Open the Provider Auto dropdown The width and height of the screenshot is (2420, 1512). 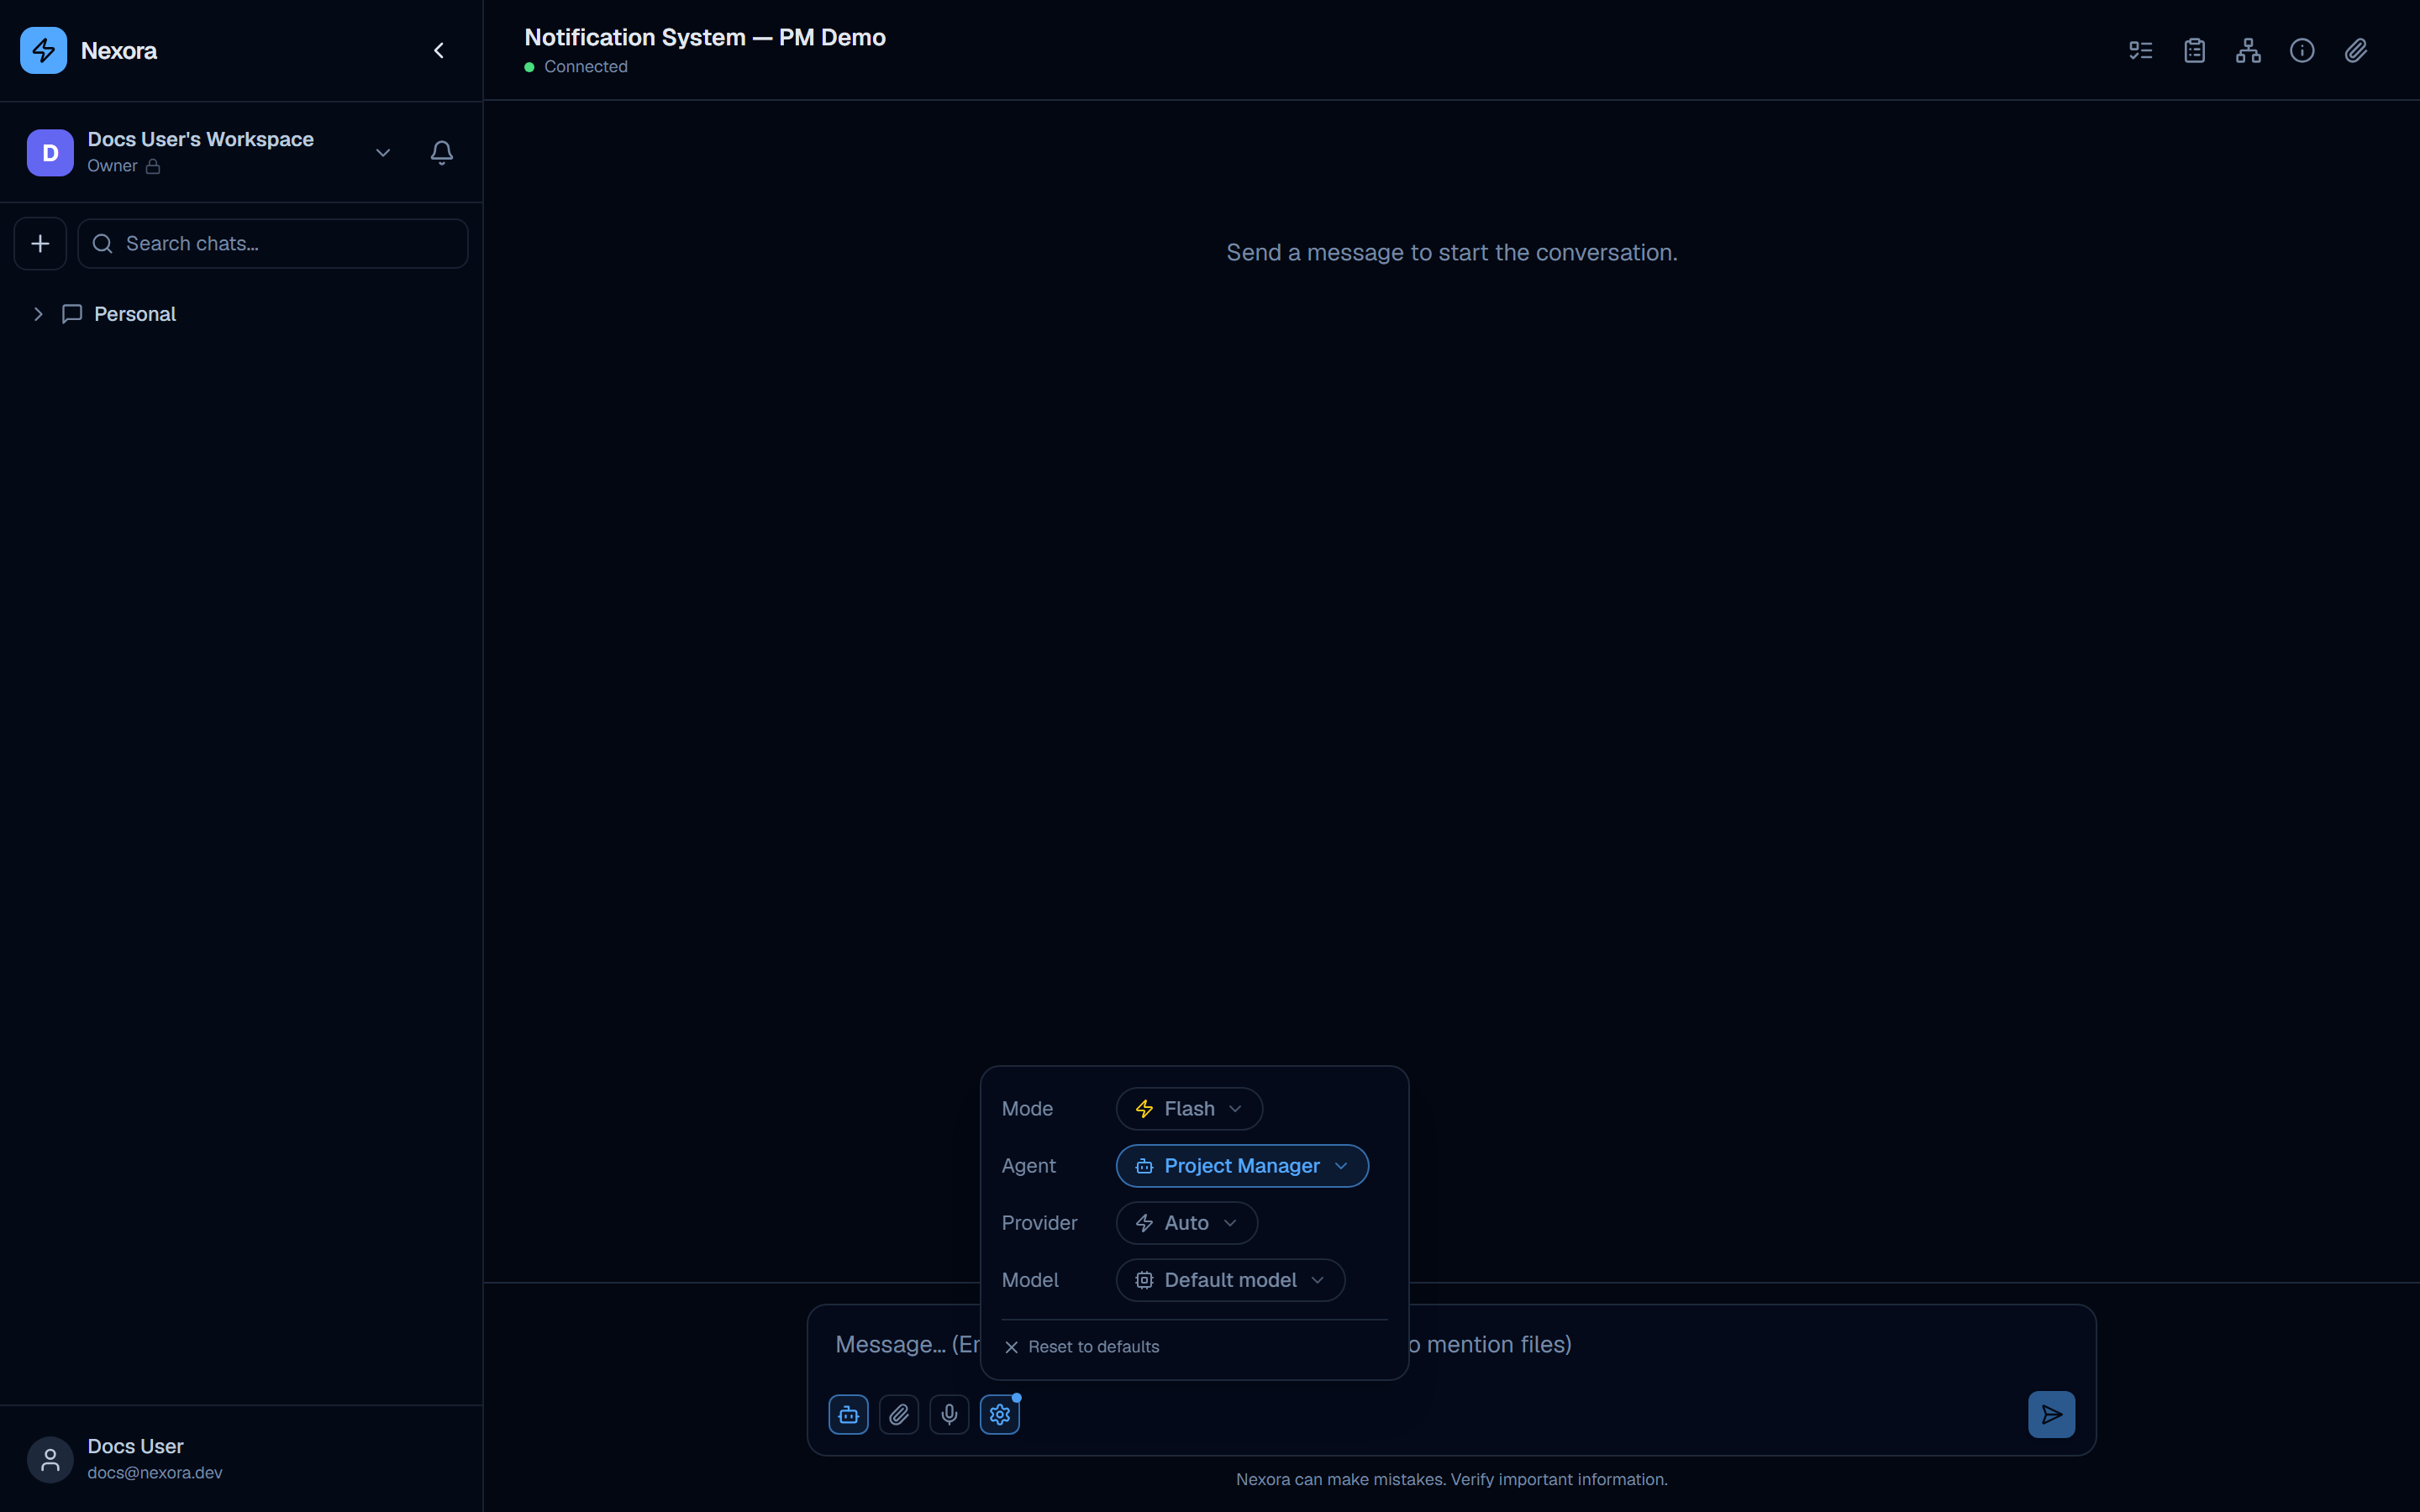point(1187,1222)
